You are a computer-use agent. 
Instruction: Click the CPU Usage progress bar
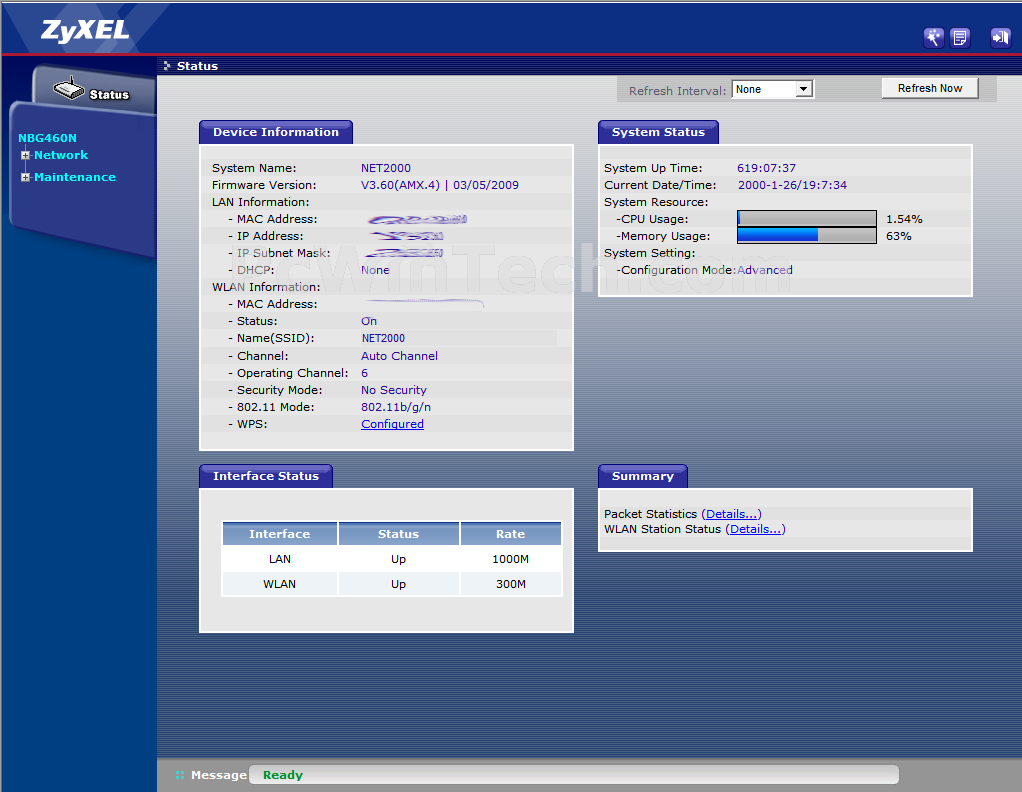pos(807,218)
